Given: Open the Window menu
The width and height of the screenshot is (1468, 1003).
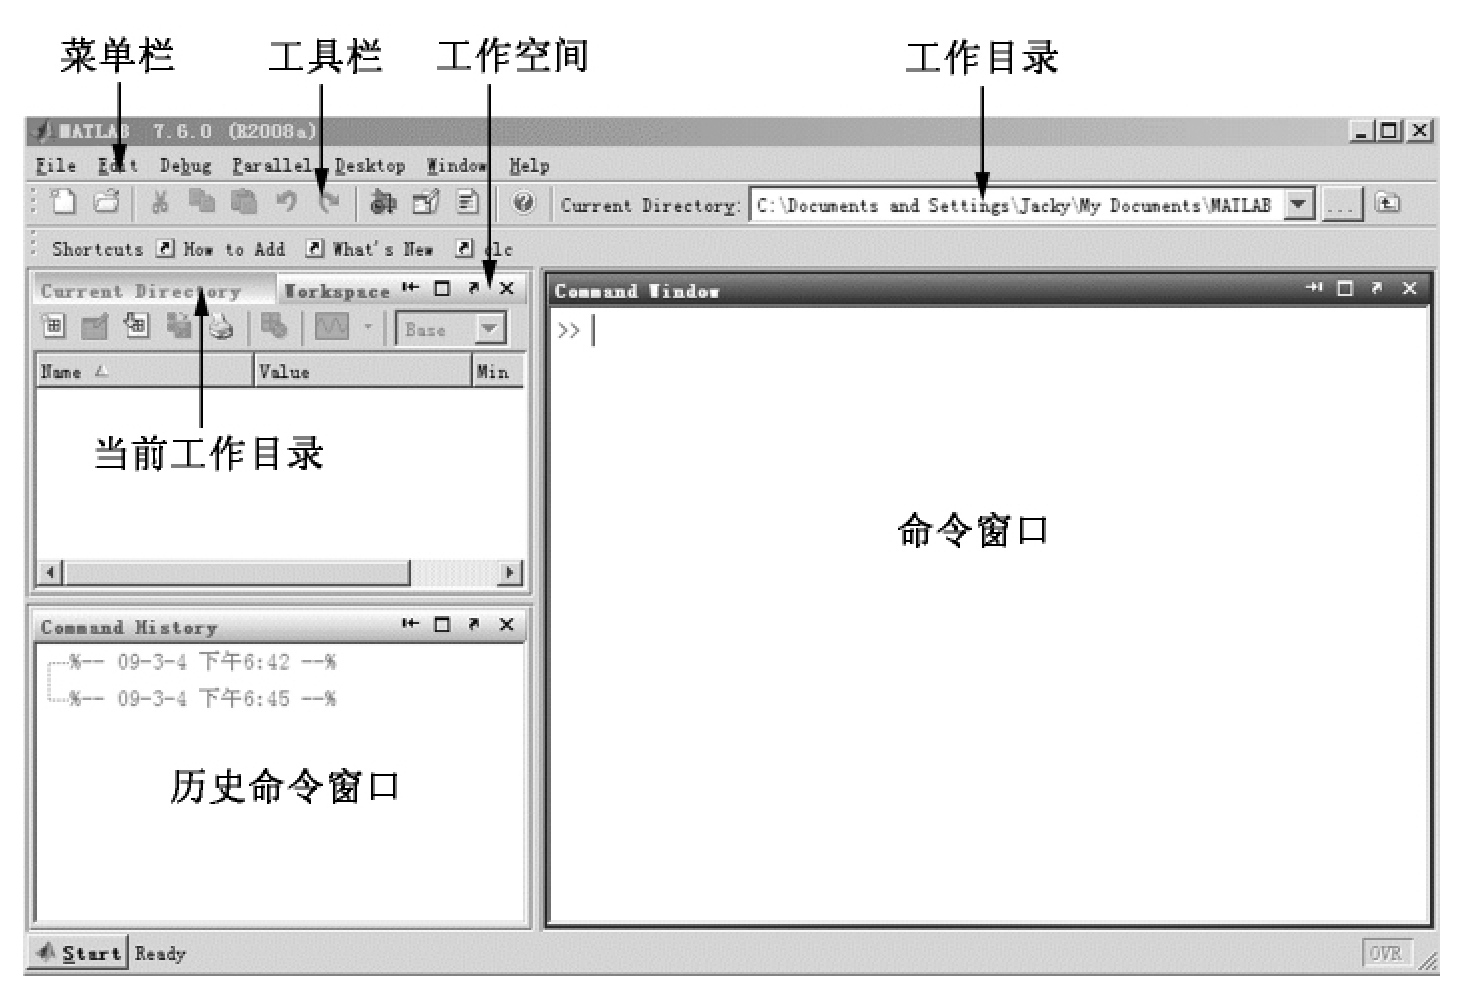Looking at the screenshot, I should (x=456, y=166).
